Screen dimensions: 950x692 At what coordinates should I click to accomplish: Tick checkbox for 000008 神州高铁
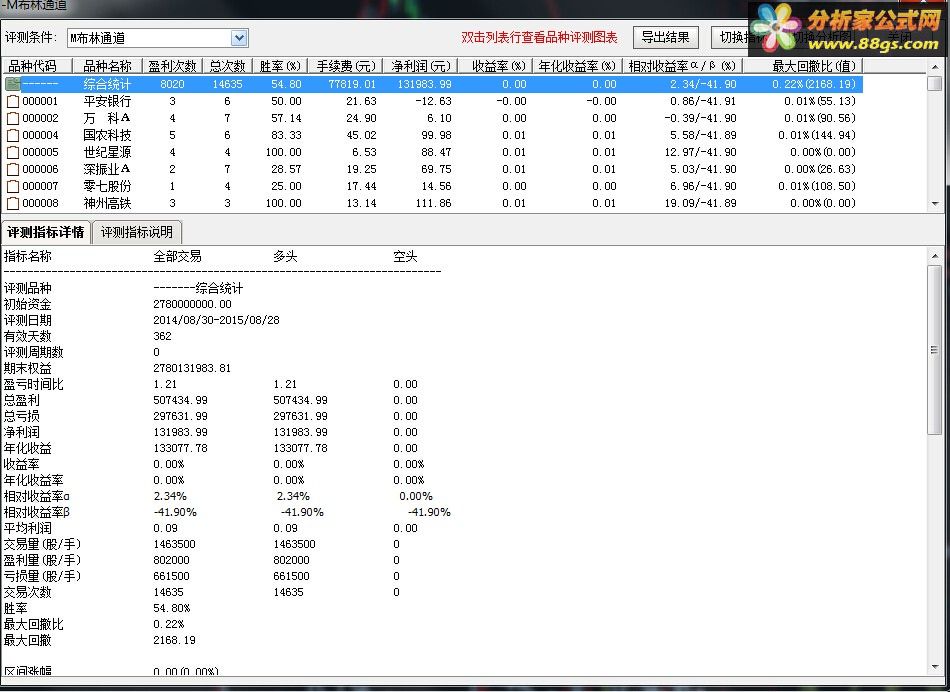tap(13, 203)
